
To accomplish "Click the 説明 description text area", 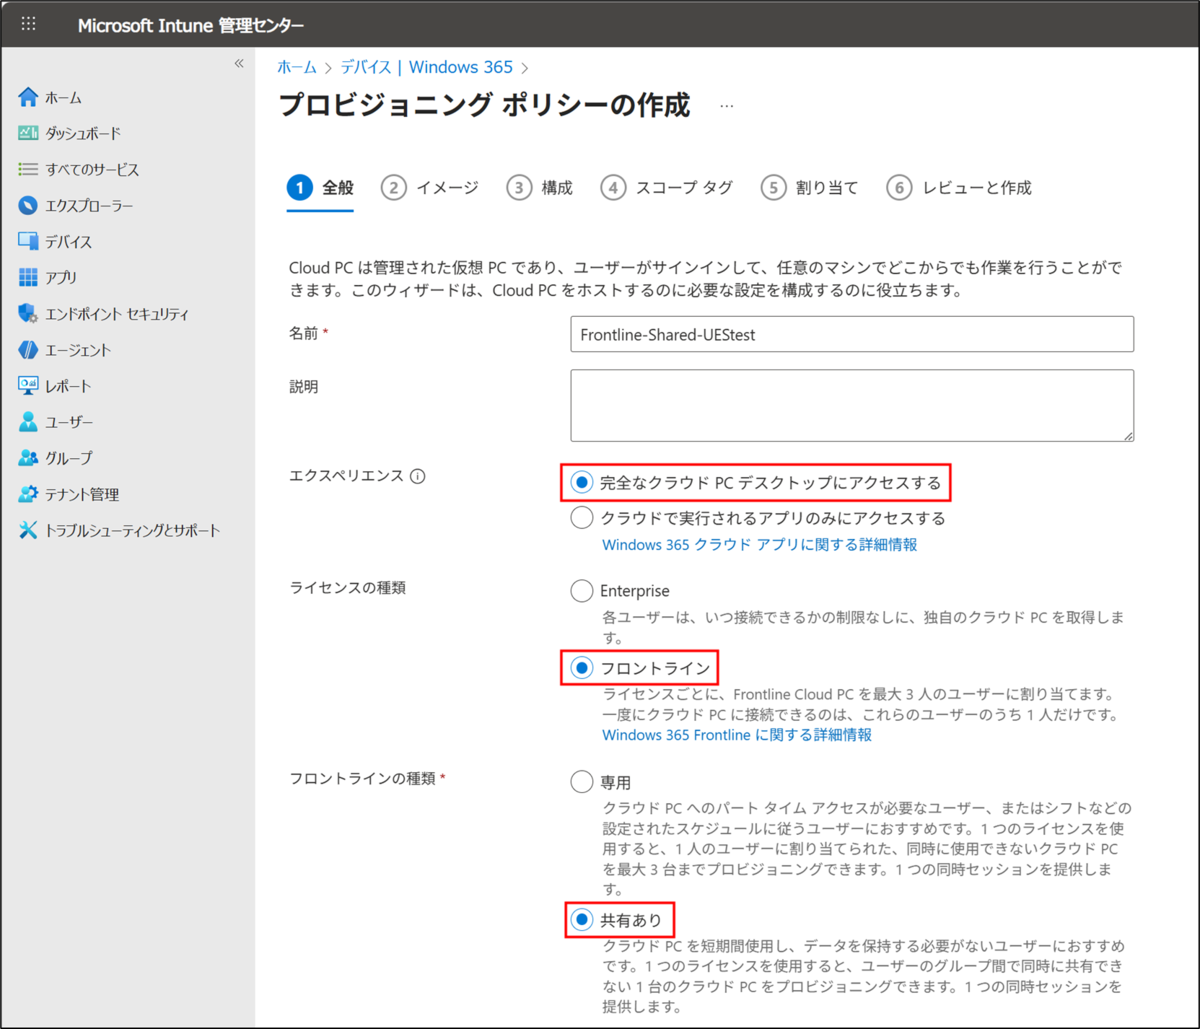I will point(852,405).
